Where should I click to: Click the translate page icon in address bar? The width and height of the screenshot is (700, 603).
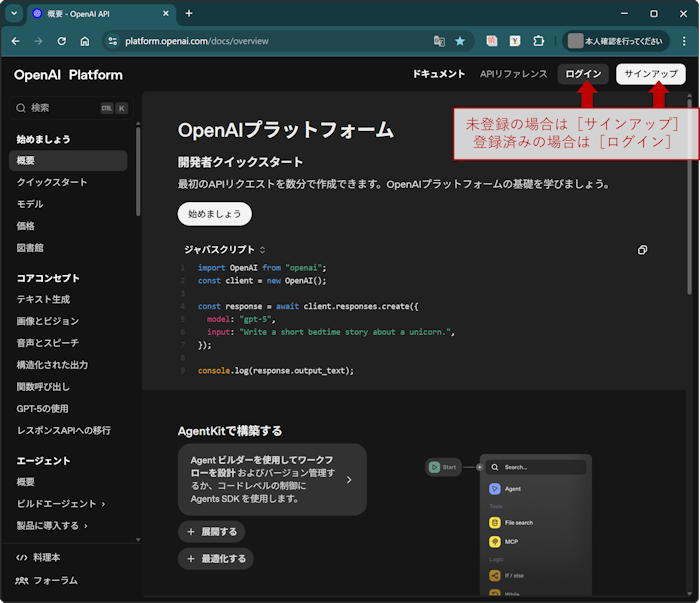point(439,42)
